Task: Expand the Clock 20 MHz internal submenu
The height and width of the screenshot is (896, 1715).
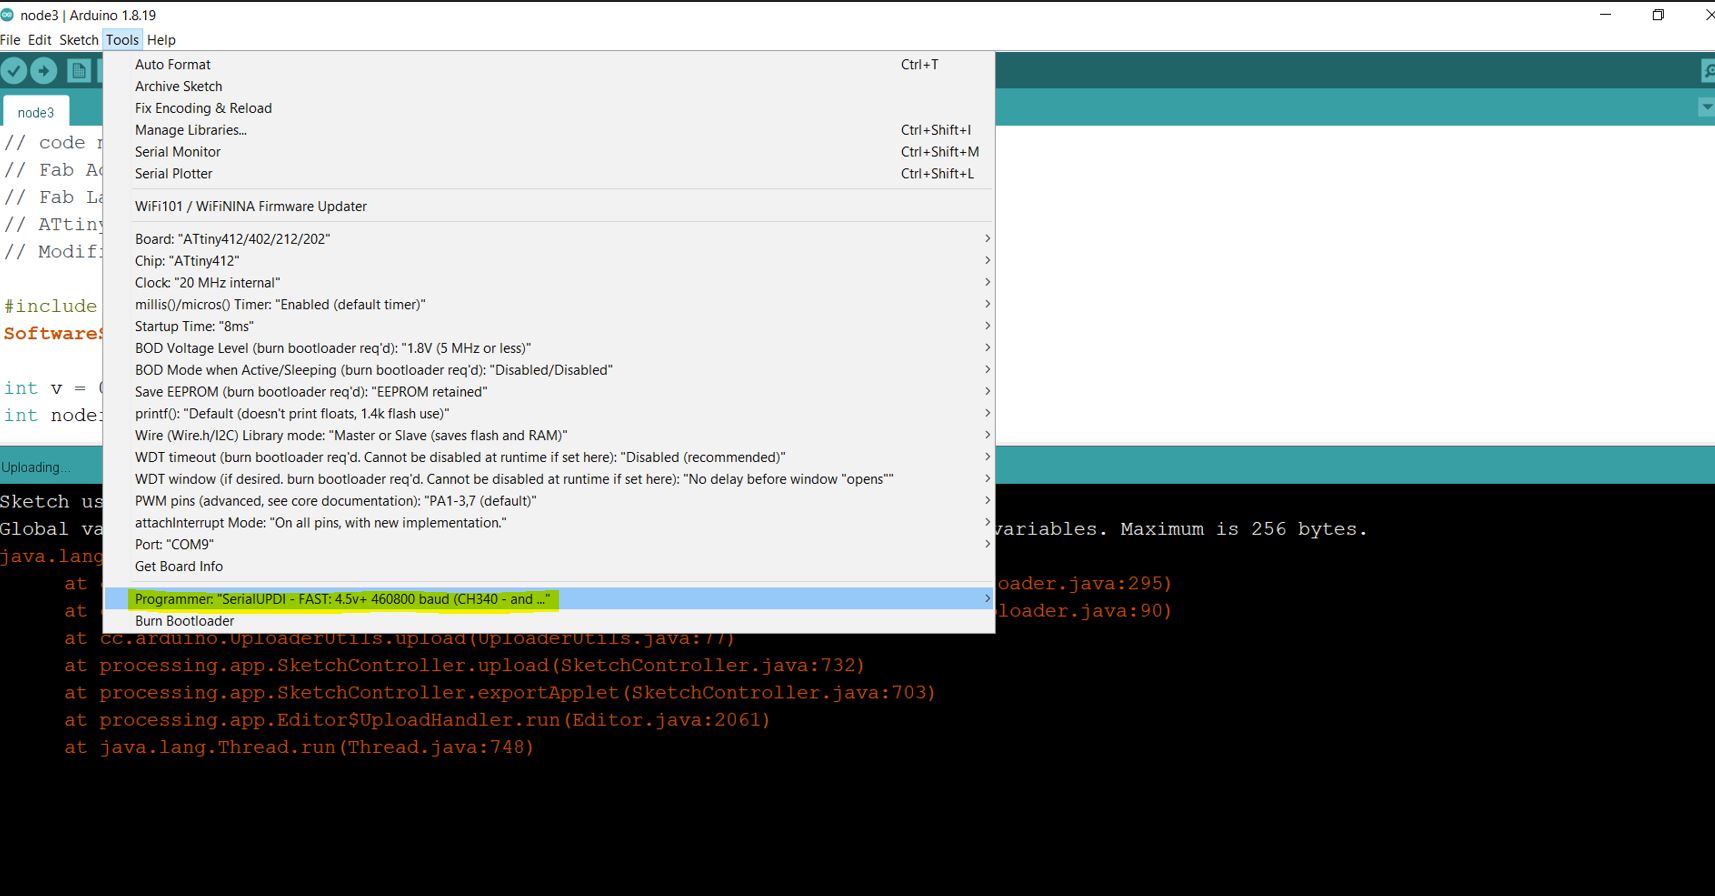Action: tap(549, 283)
